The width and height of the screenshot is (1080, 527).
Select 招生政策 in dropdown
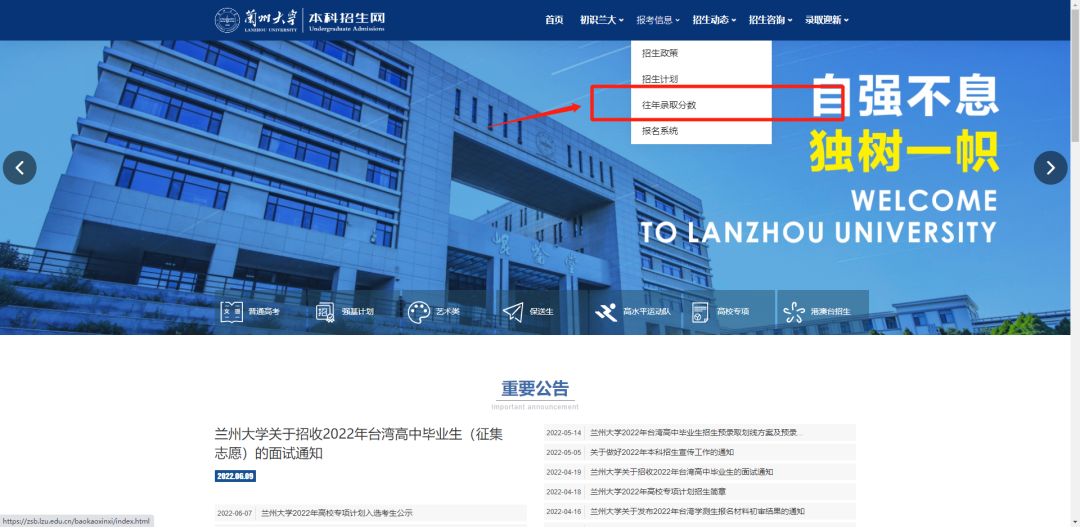701,53
